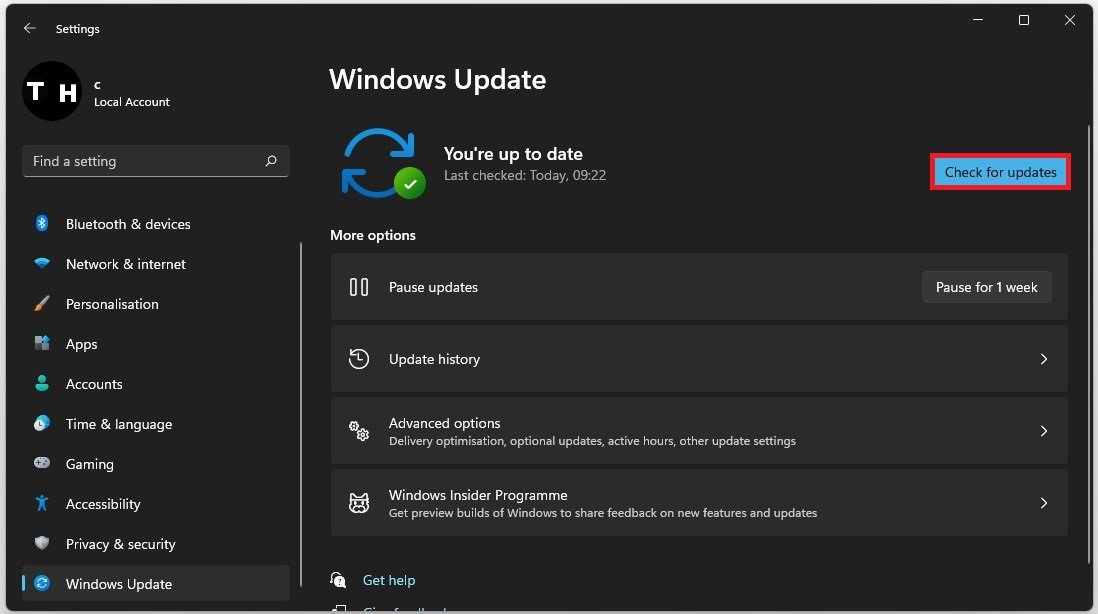1098x614 pixels.
Task: Select Windows Update in sidebar
Action: [x=119, y=584]
